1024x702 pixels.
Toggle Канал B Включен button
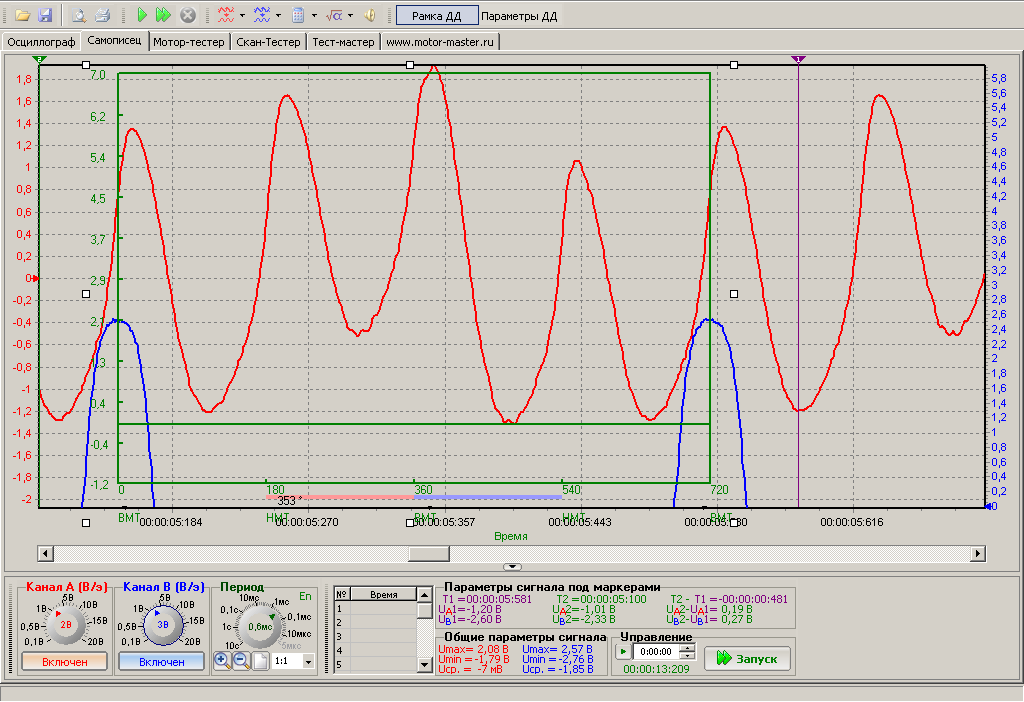tap(161, 661)
